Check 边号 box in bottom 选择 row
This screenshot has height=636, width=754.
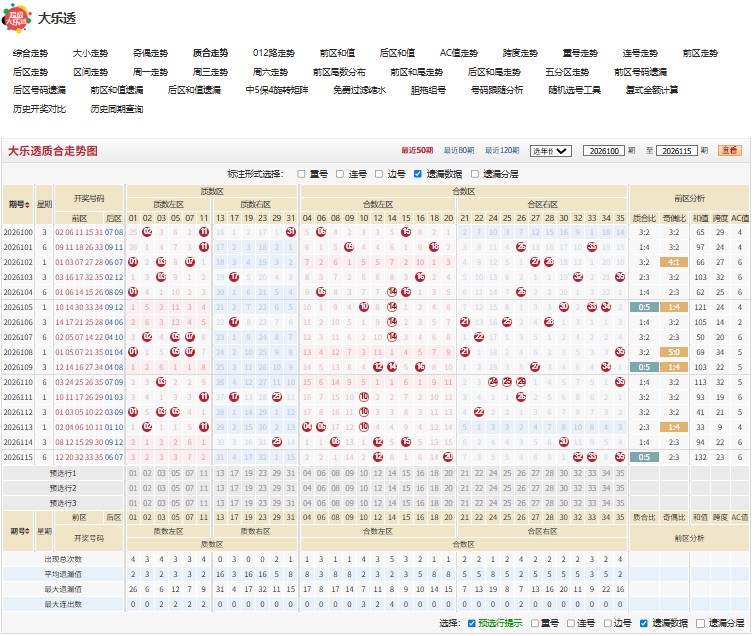pyautogui.click(x=608, y=624)
